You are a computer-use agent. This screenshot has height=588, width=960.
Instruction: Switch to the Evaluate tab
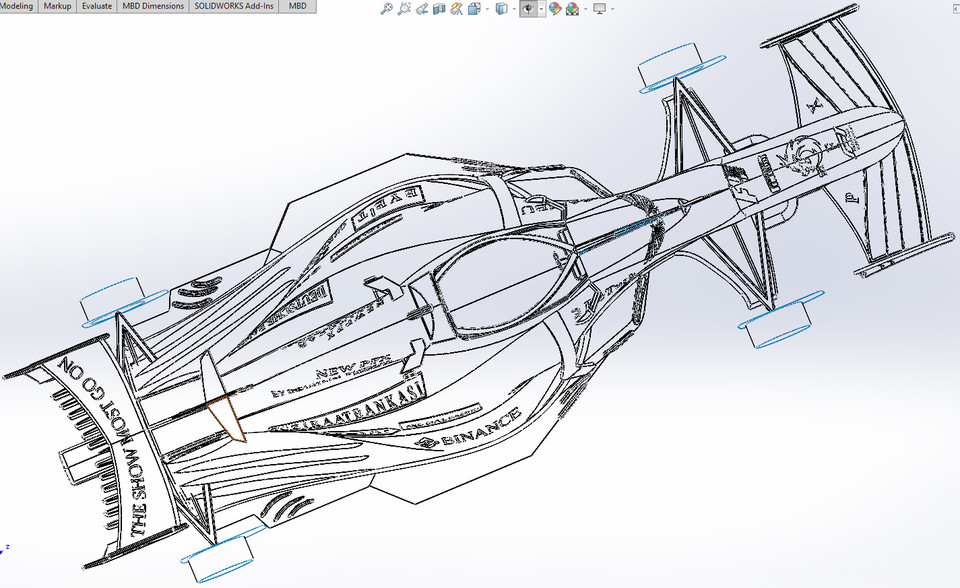[x=96, y=5]
